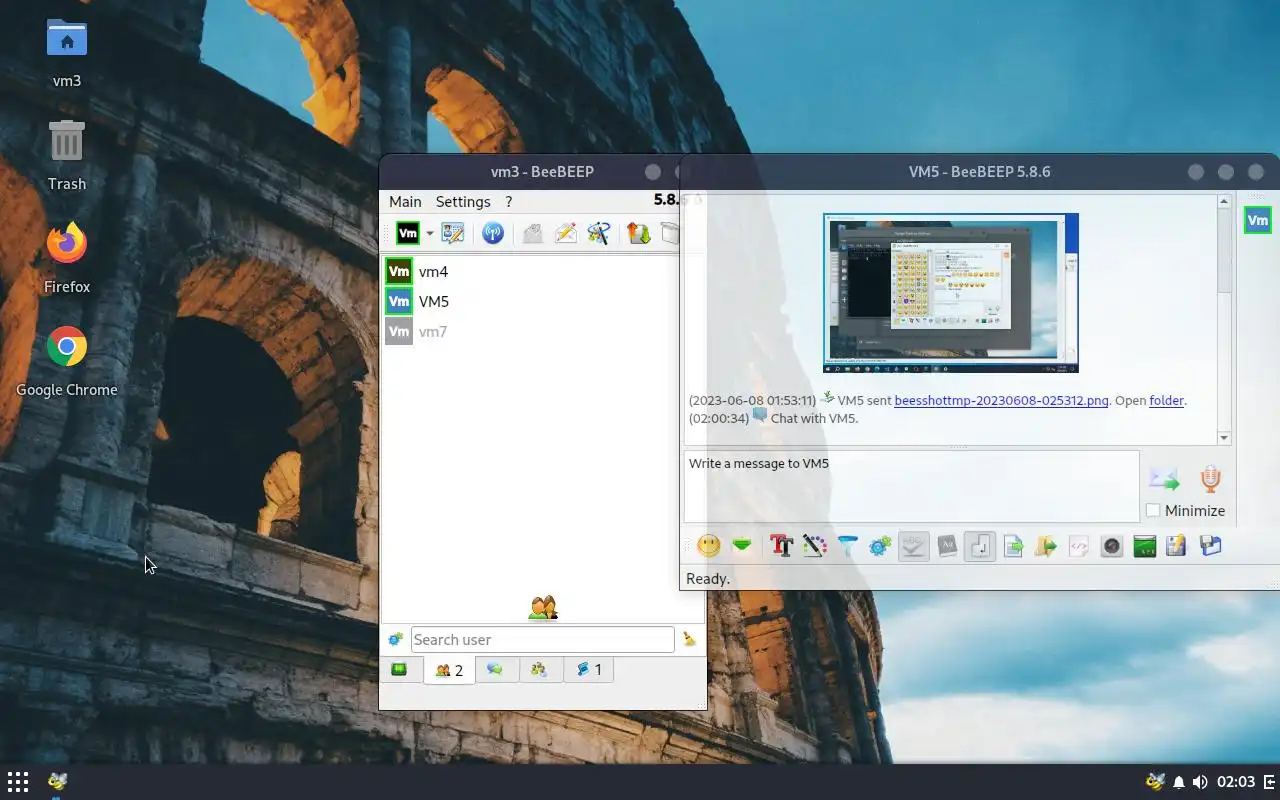Open the vm3 home folder on desktop

point(67,53)
